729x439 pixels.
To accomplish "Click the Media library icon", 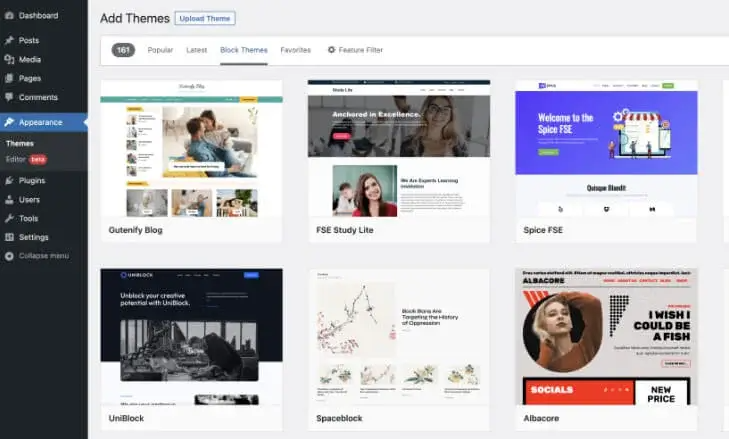I will click(9, 60).
